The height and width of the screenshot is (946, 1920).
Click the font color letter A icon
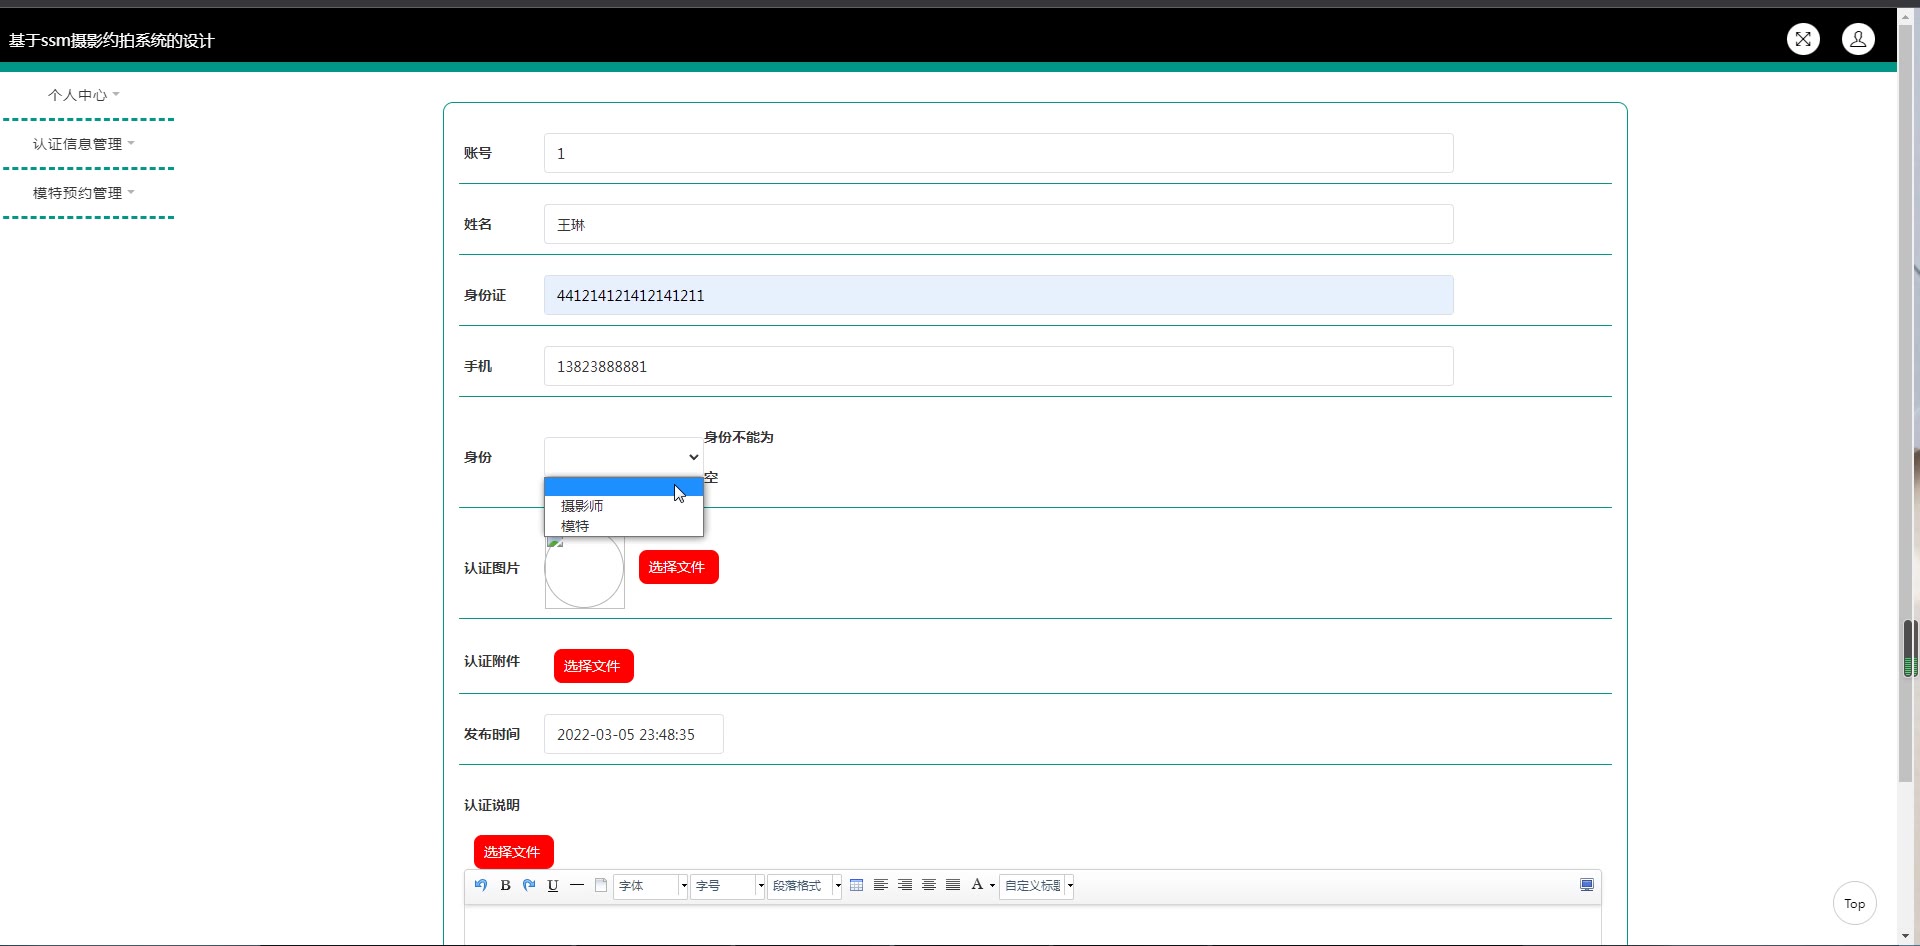click(977, 885)
